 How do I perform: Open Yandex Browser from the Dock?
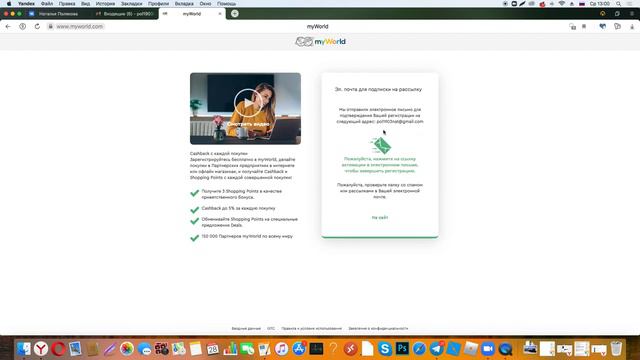click(x=41, y=349)
